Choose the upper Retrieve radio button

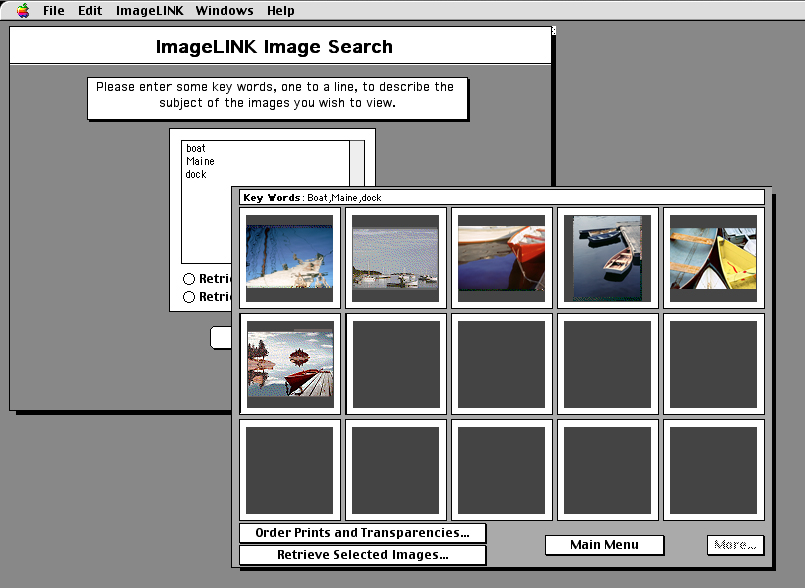coord(189,279)
